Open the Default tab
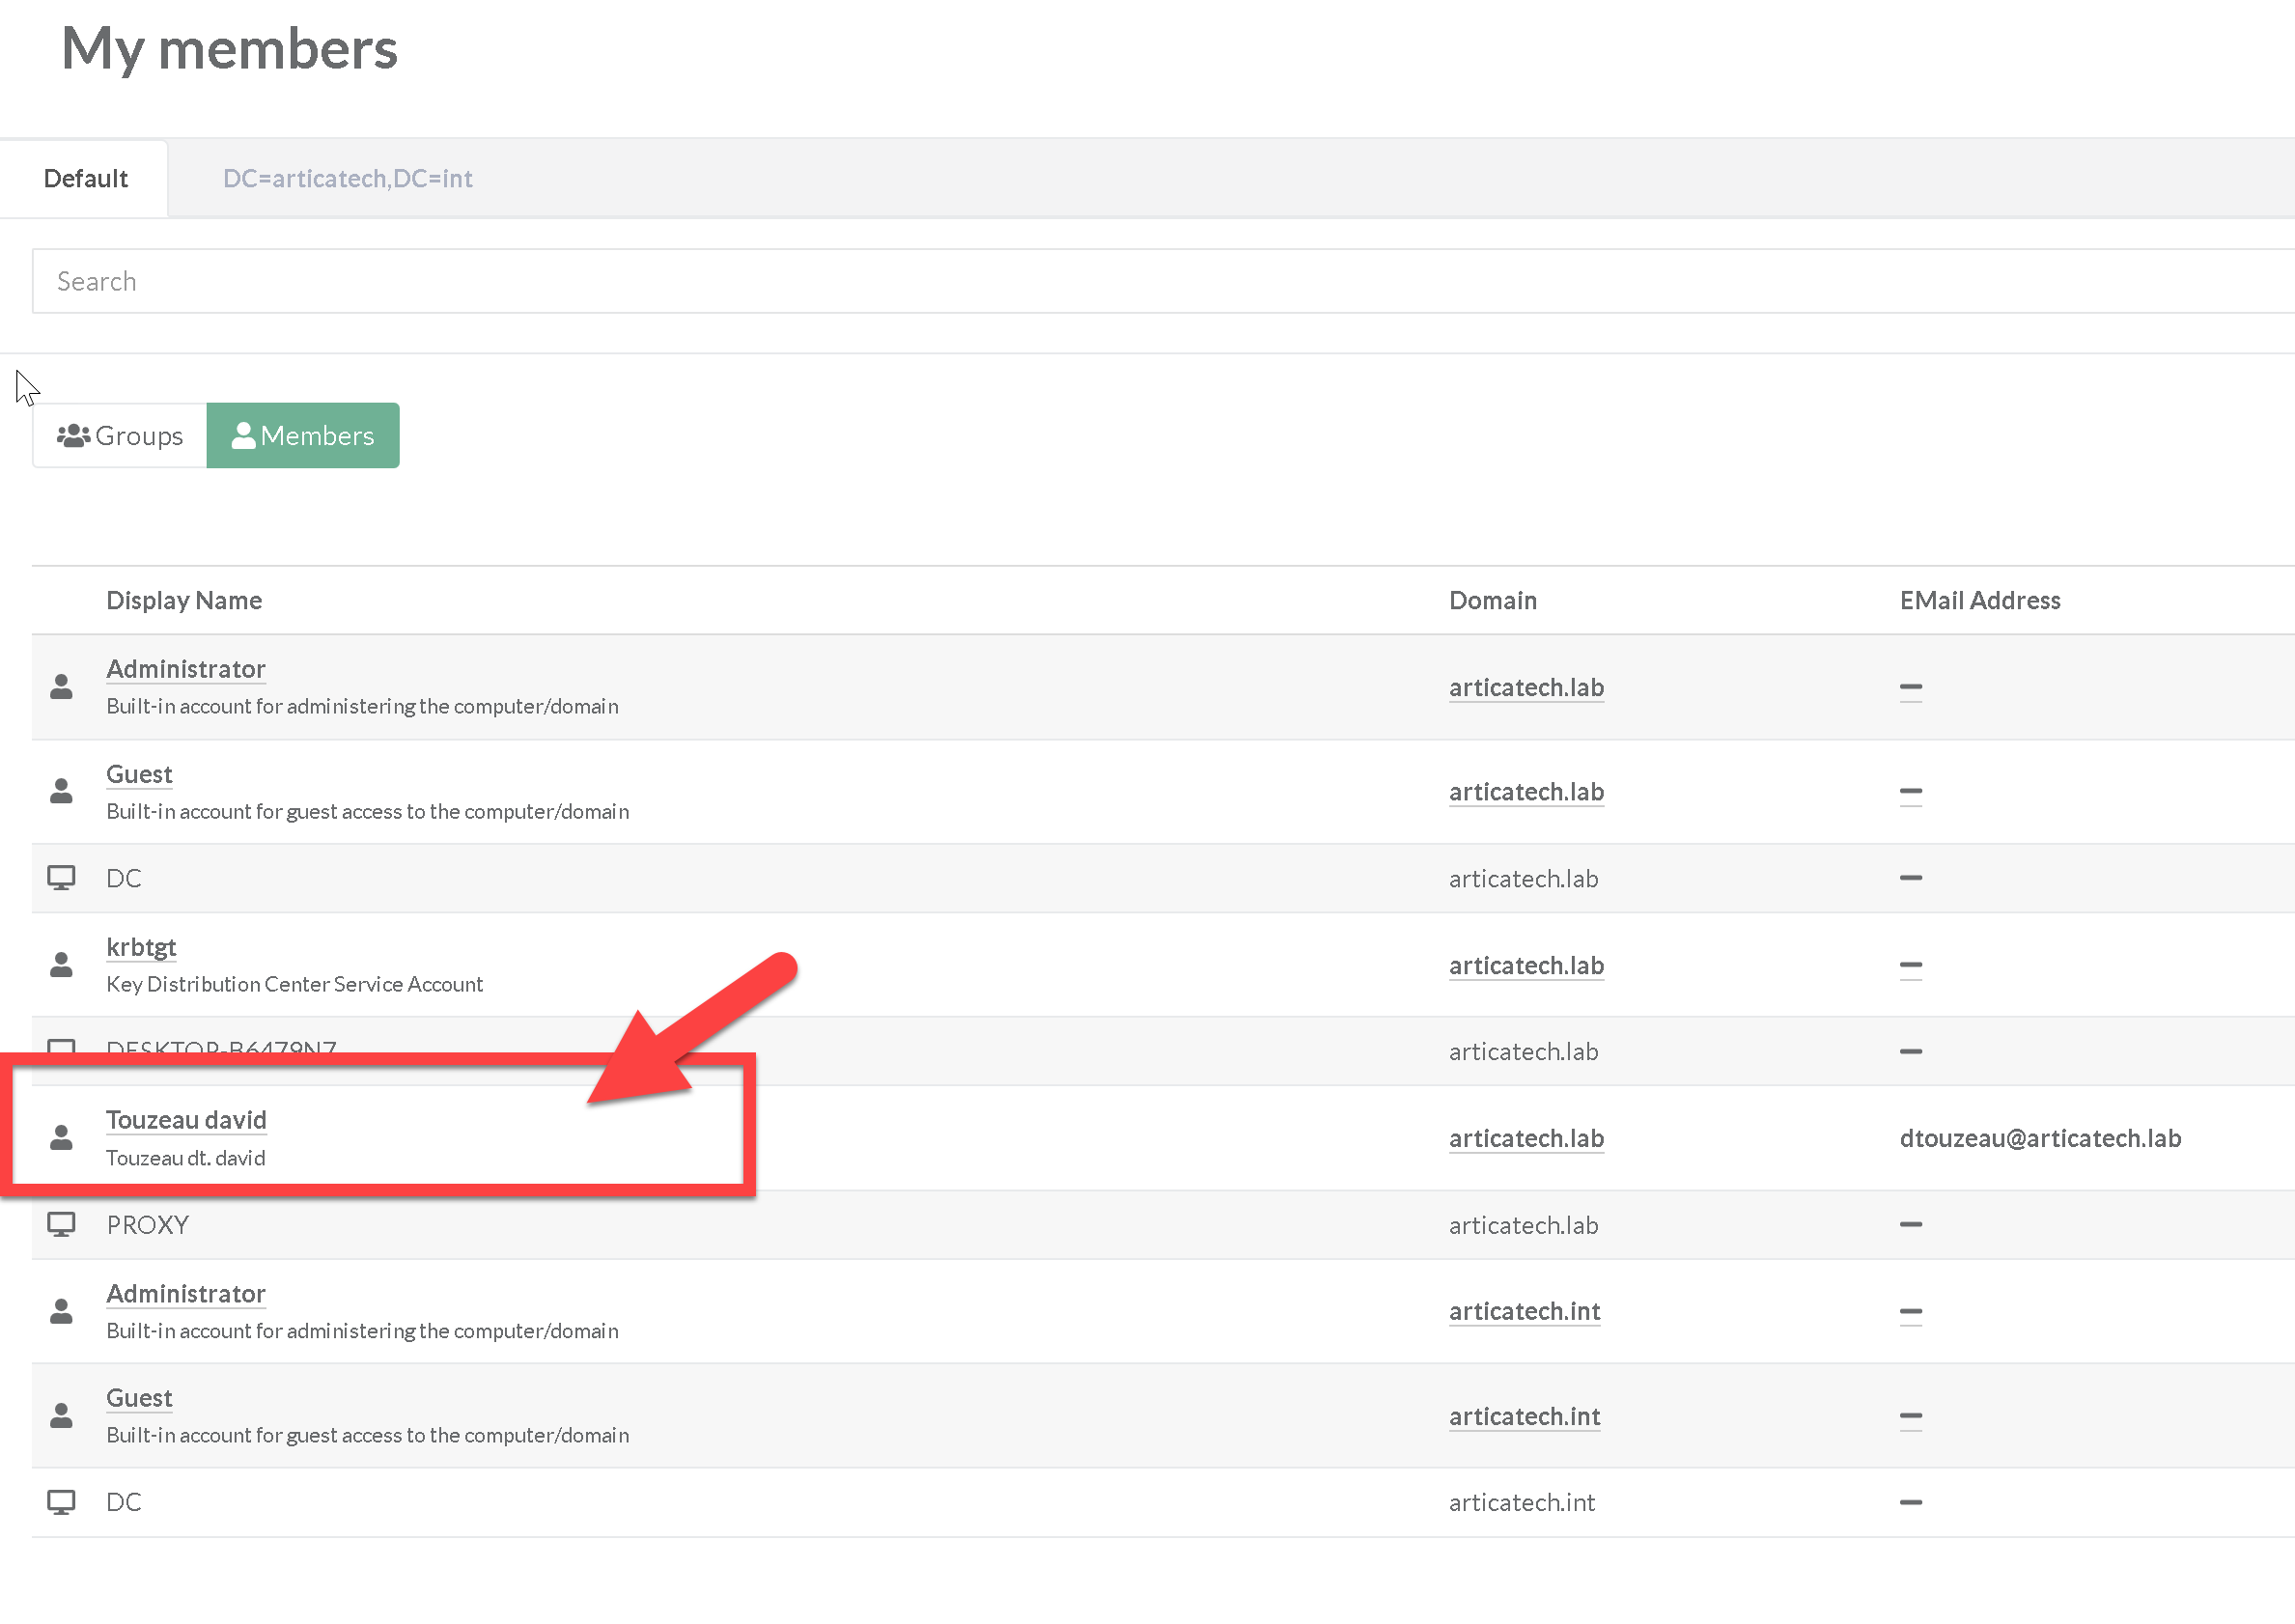The height and width of the screenshot is (1624, 2295). [85, 178]
